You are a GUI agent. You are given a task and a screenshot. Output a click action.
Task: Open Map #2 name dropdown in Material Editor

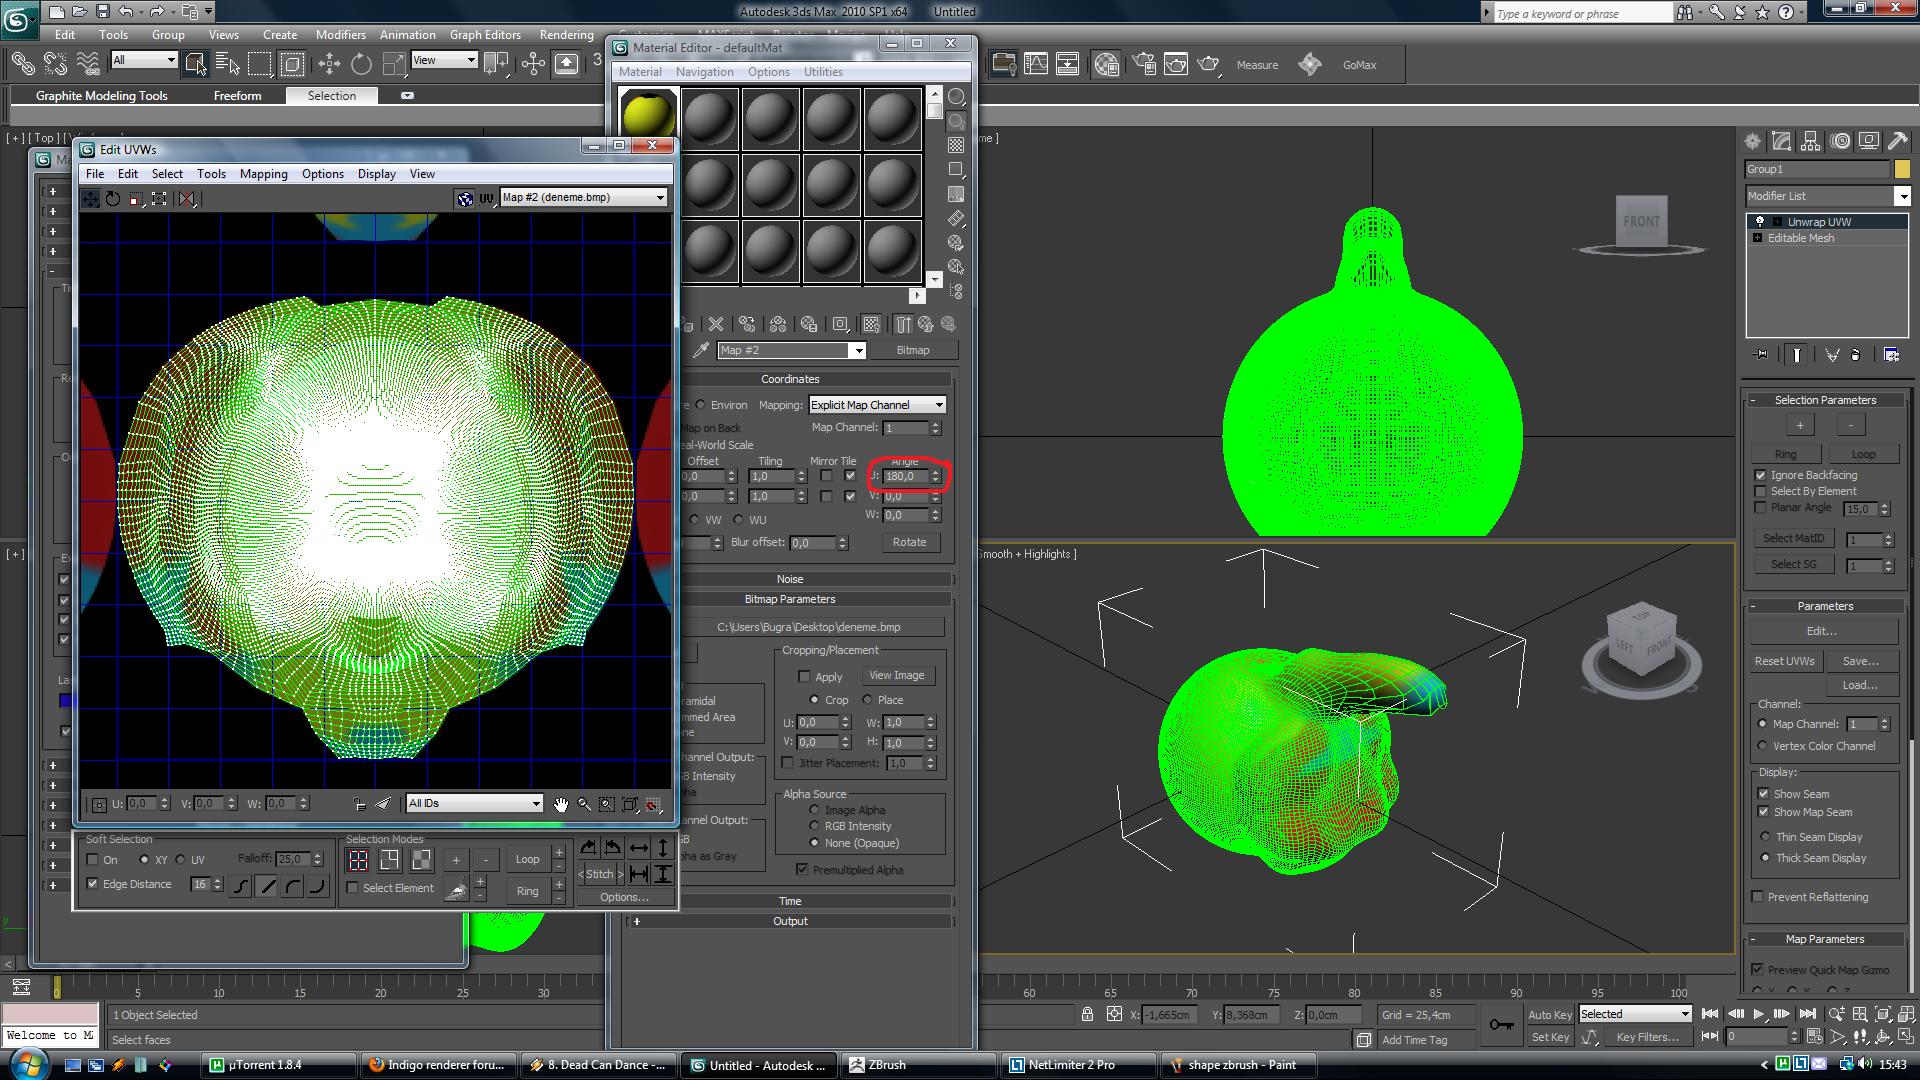pos(791,350)
